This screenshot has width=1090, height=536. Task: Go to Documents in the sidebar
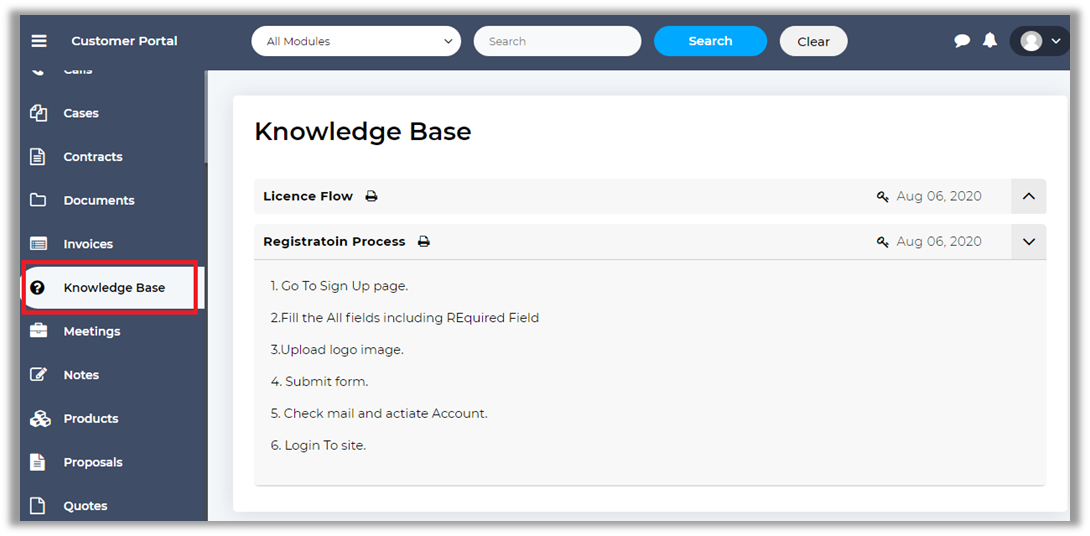98,200
